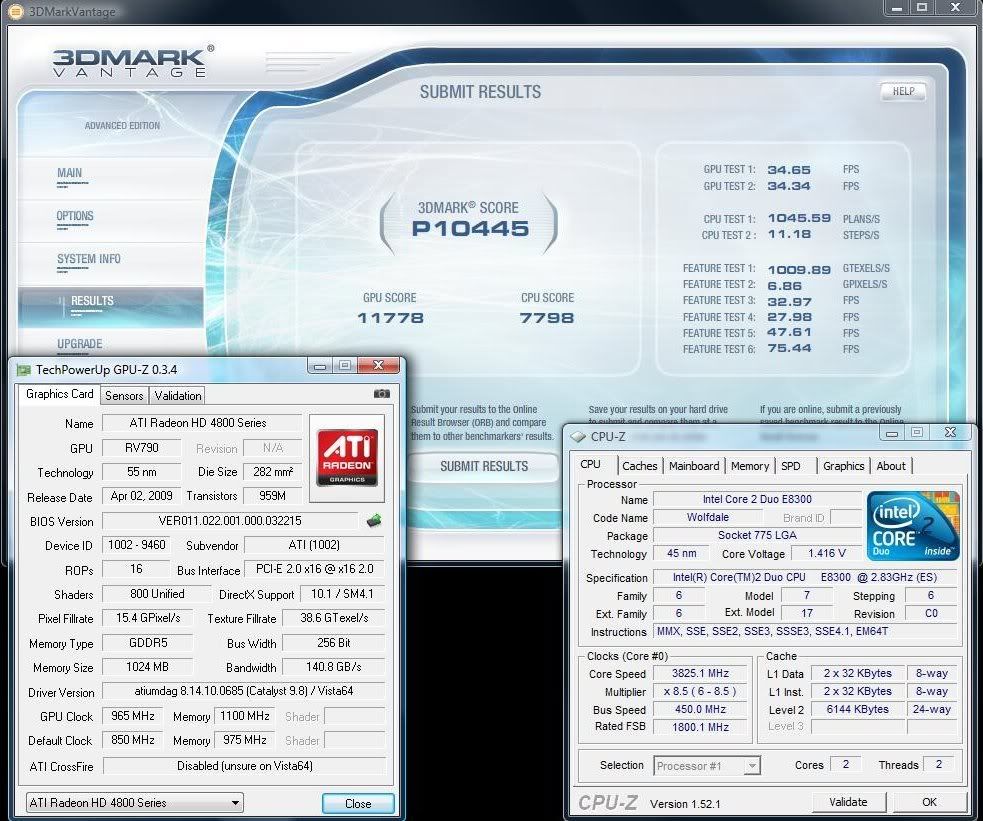Click the Code Name Wolfdale field
983x821 pixels.
[708, 517]
